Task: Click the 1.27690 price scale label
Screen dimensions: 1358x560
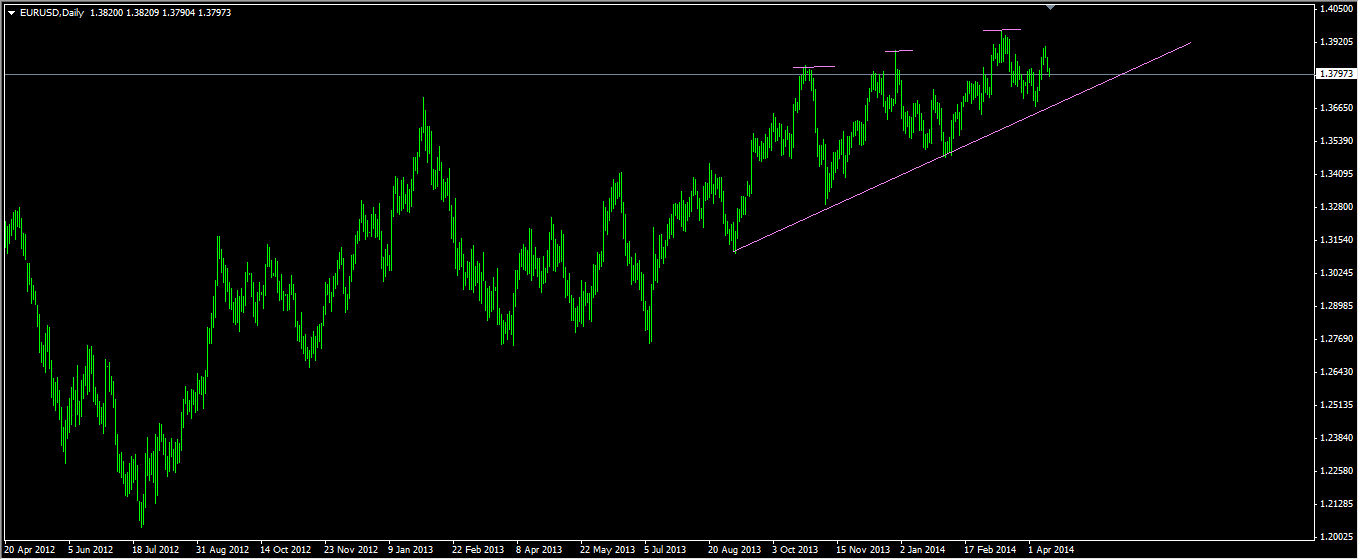Action: (1336, 339)
